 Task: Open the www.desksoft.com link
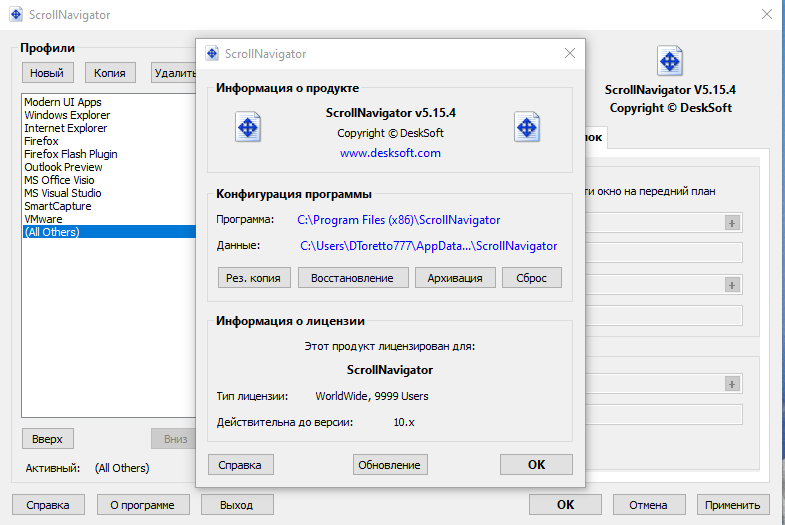click(390, 153)
